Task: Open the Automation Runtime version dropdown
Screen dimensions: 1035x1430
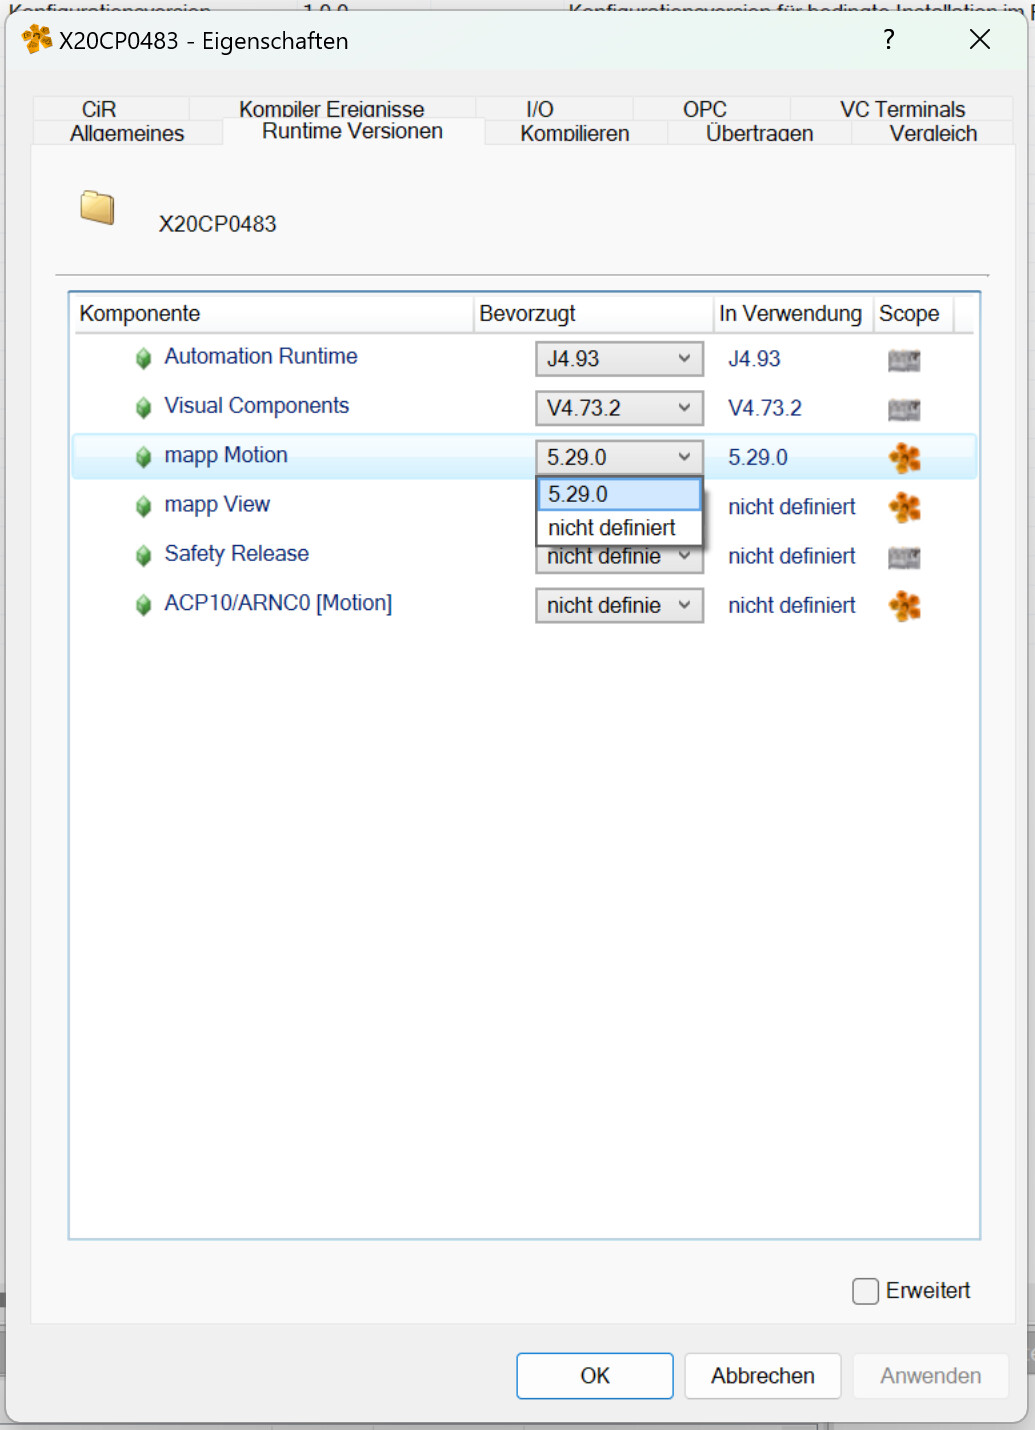Action: 619,359
